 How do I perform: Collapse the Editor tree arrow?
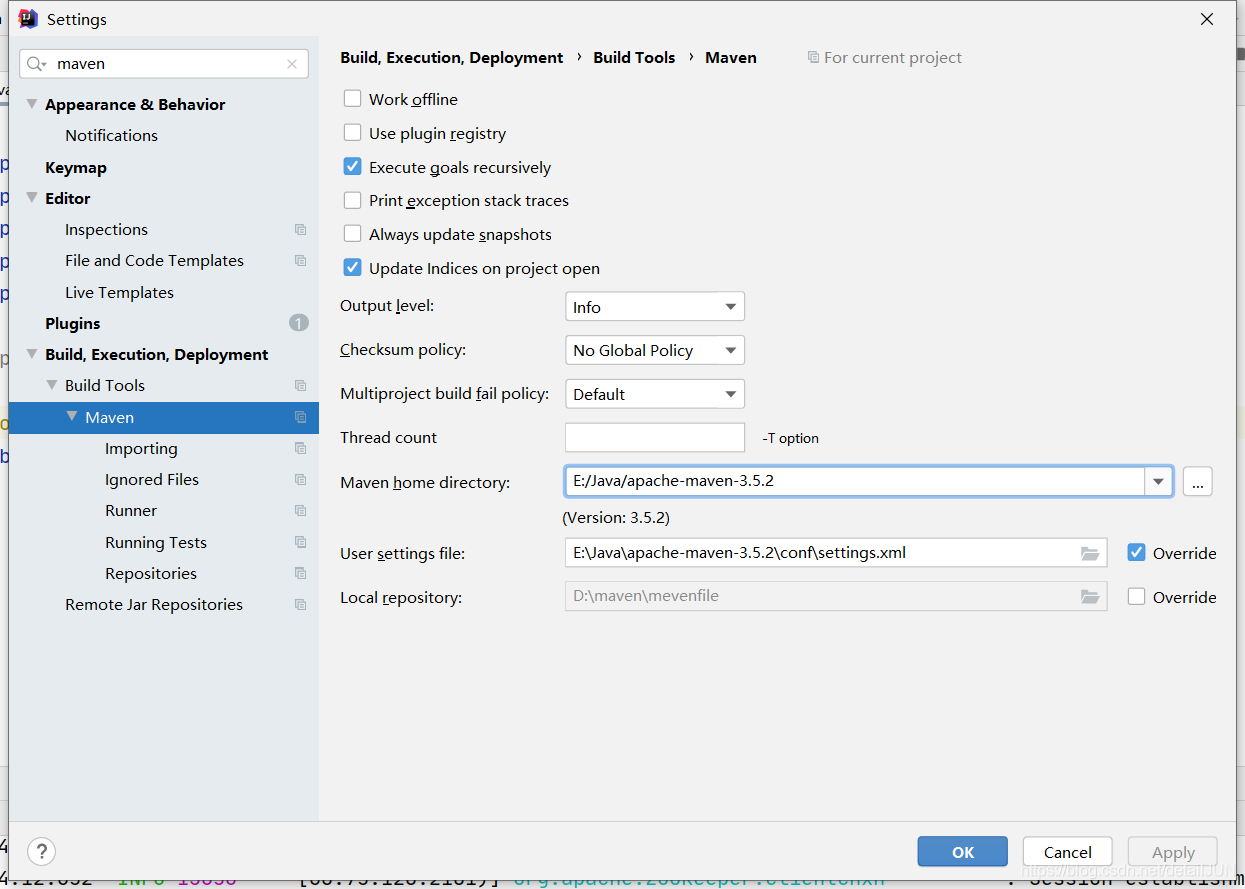pos(32,198)
